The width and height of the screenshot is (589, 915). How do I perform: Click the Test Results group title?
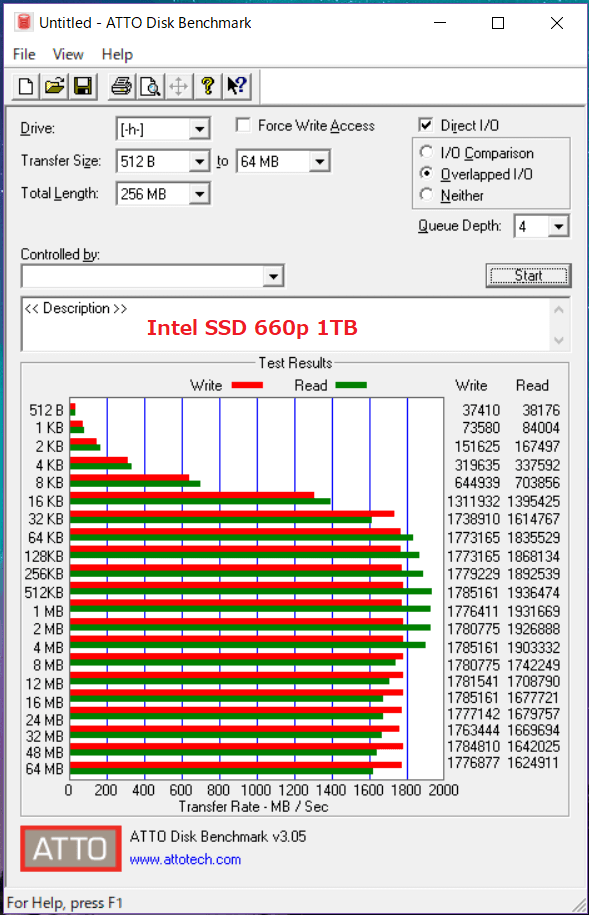(295, 363)
